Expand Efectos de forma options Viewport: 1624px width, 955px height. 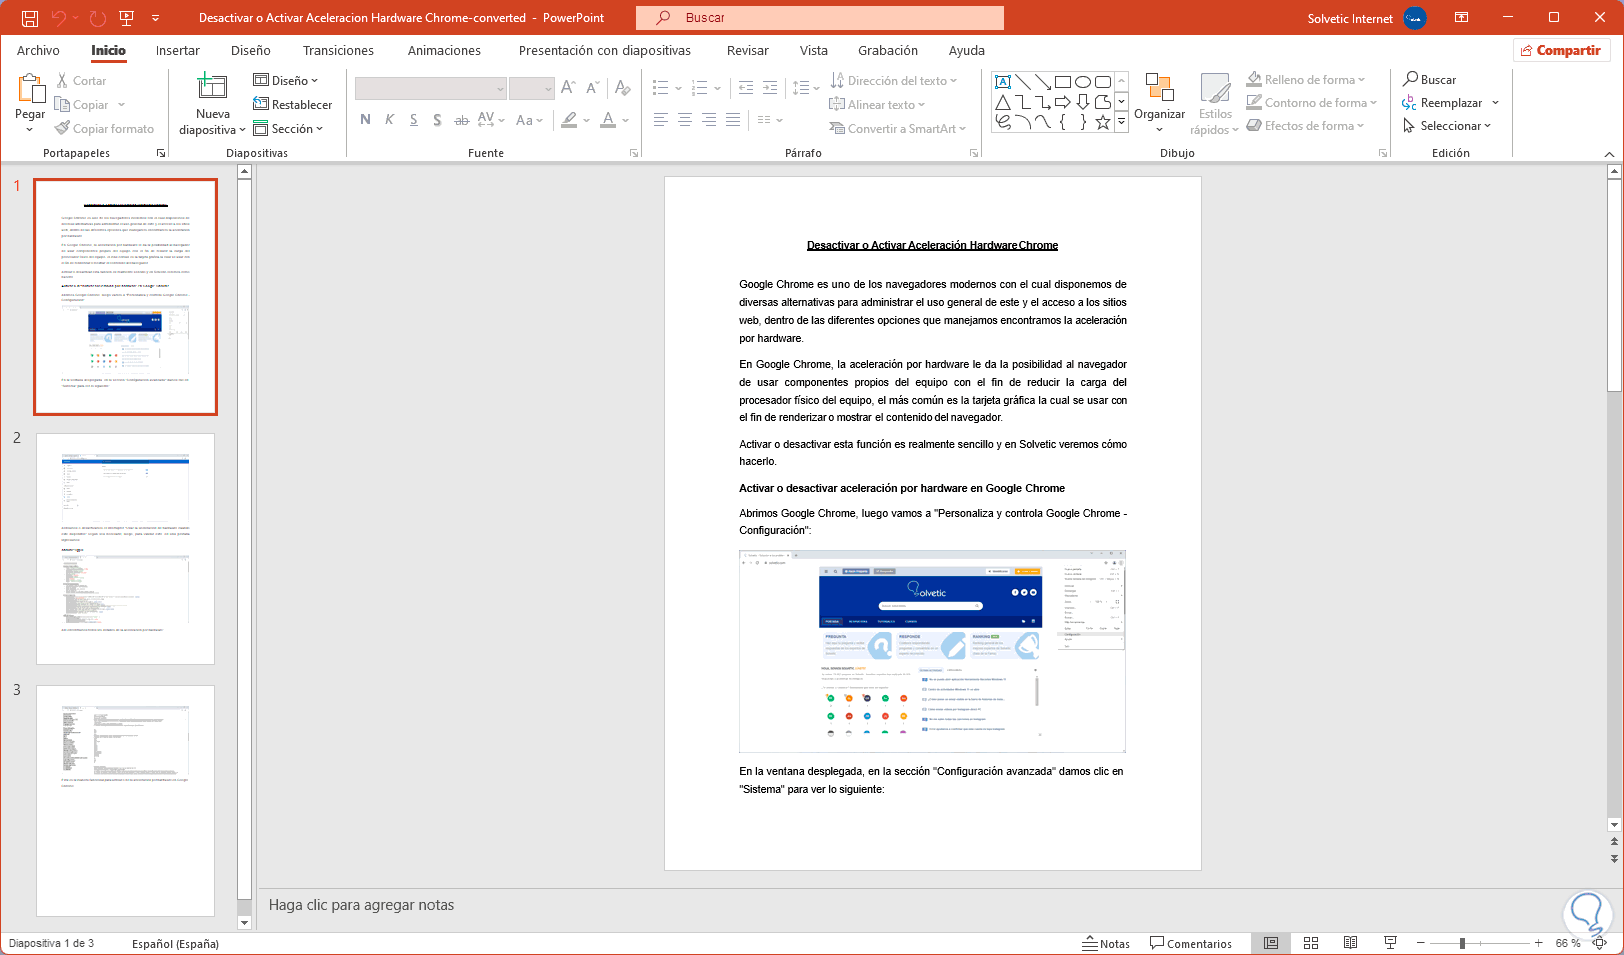click(x=1306, y=125)
